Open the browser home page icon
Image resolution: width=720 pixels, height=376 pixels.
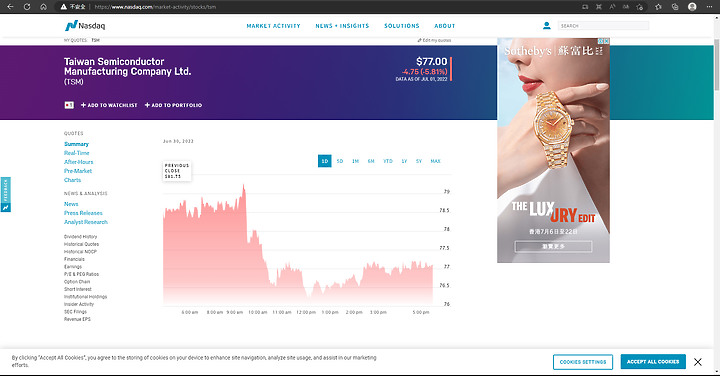43,7
